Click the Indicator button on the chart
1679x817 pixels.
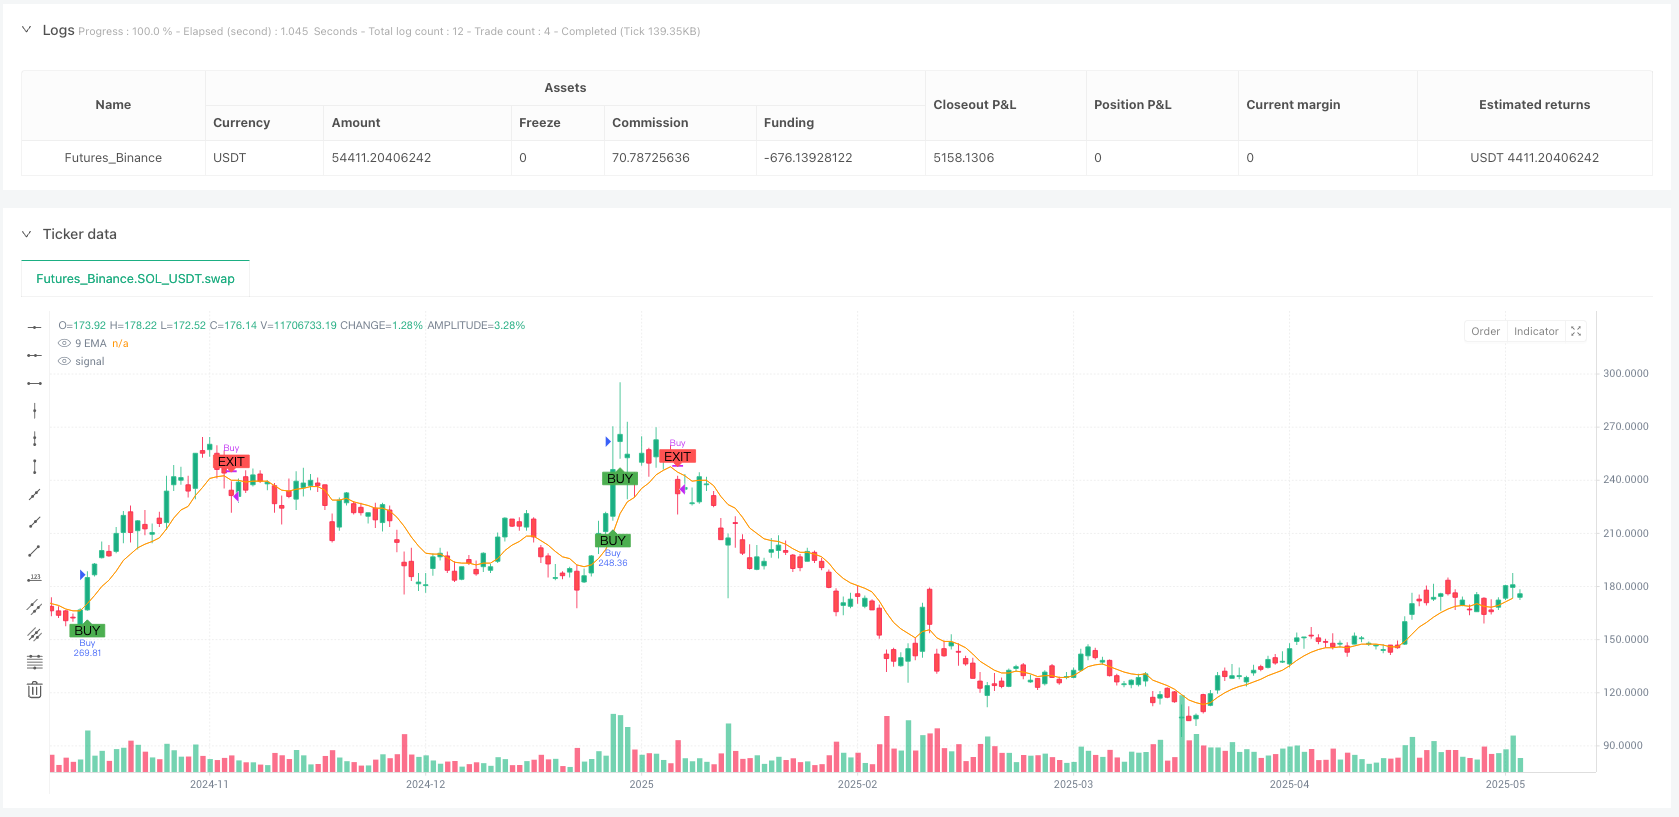point(1535,331)
